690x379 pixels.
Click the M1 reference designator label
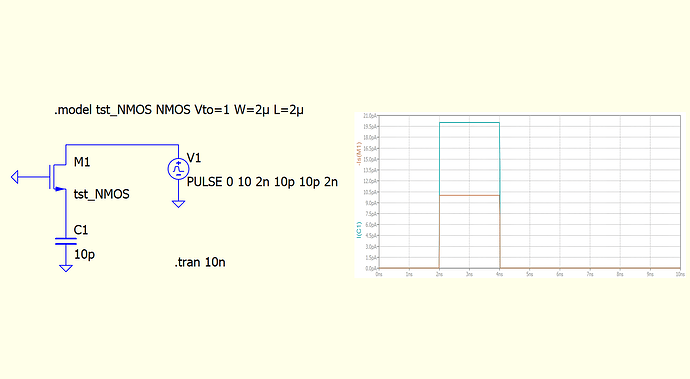(x=82, y=162)
